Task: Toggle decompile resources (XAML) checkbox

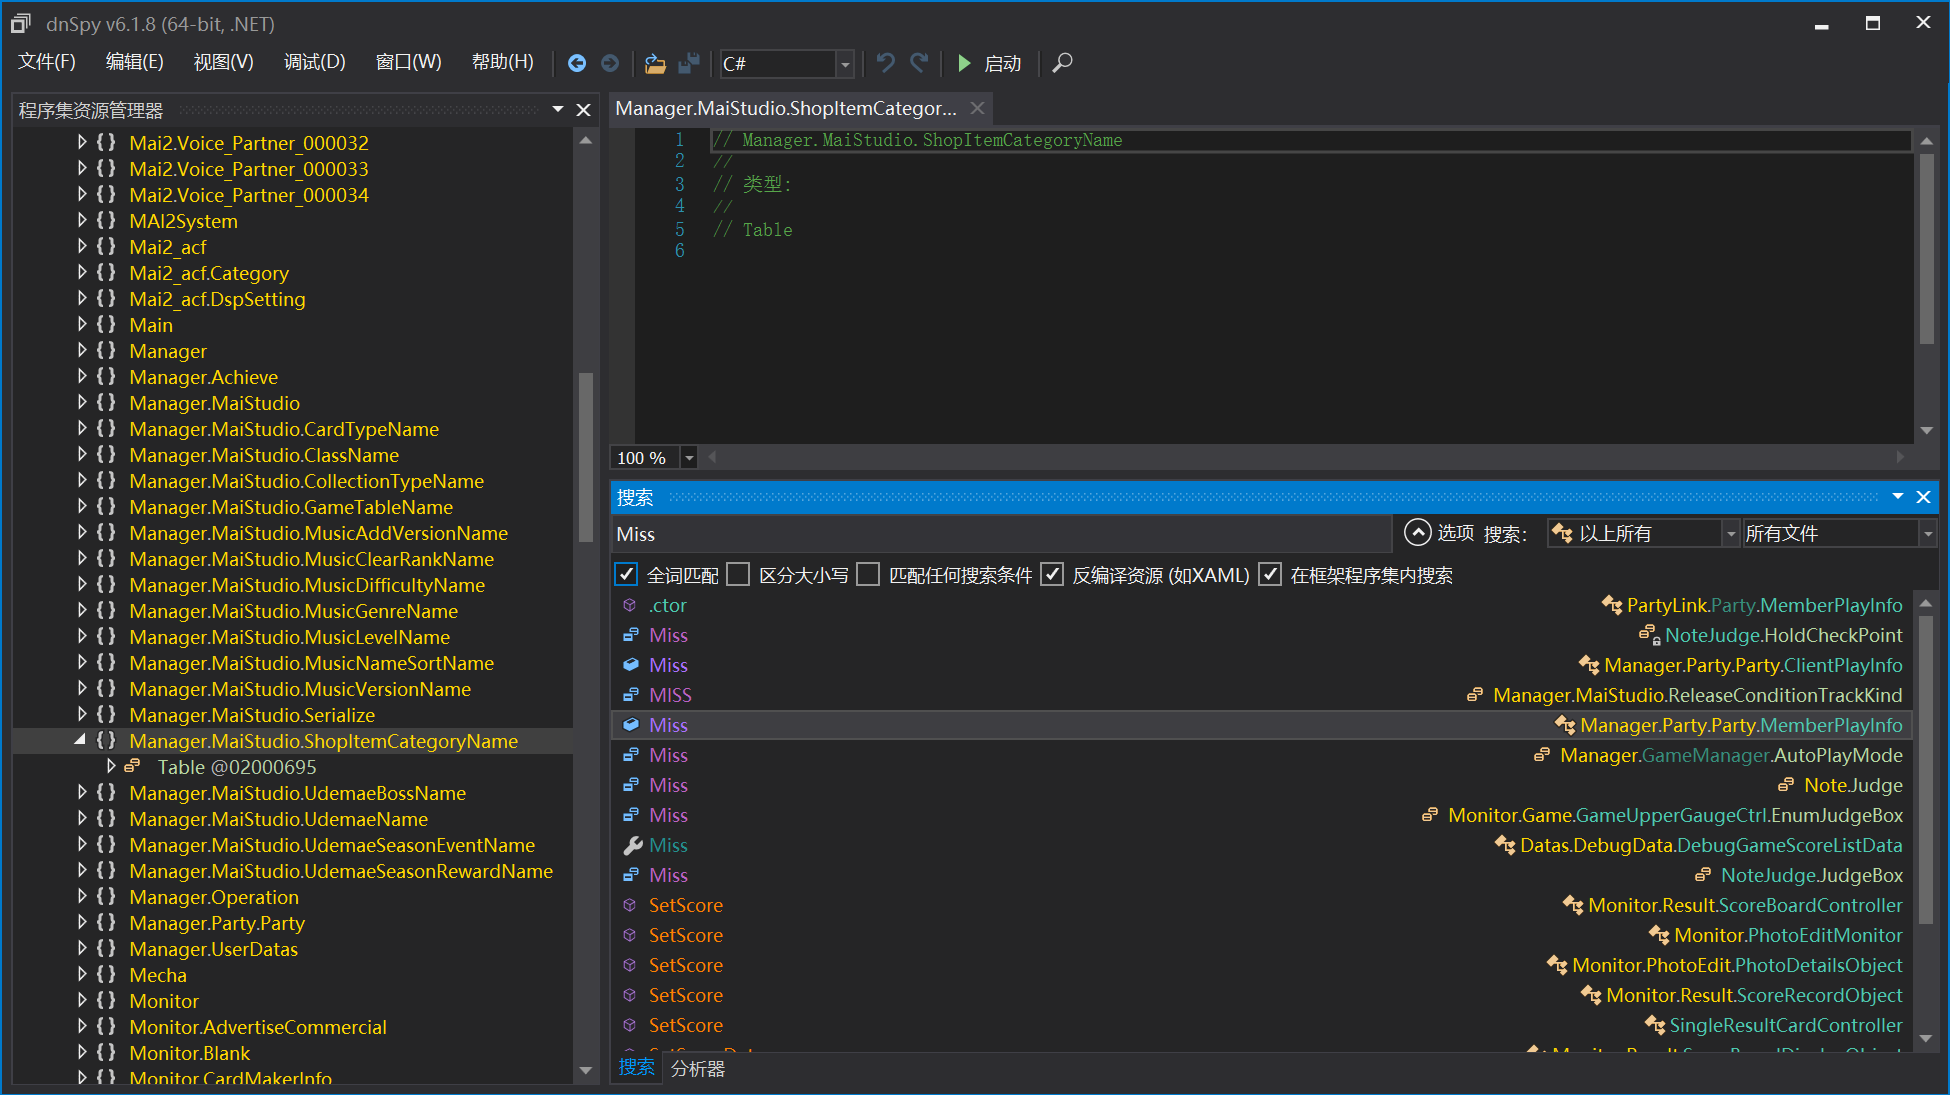Action: pyautogui.click(x=1052, y=574)
